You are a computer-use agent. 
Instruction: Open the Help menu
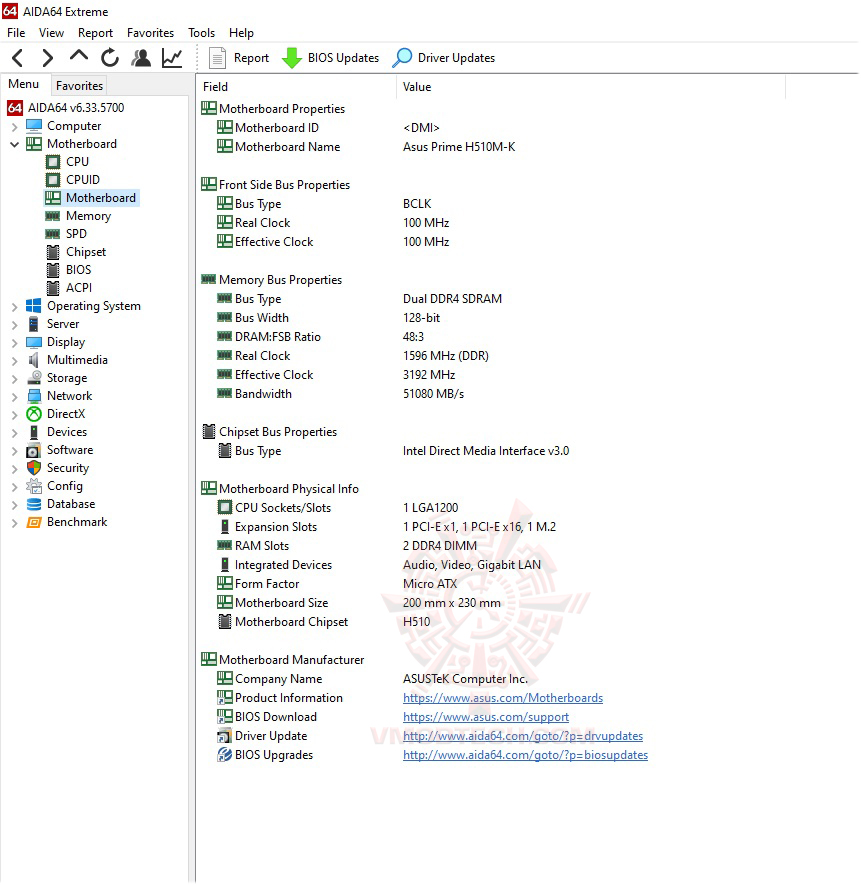pos(241,33)
